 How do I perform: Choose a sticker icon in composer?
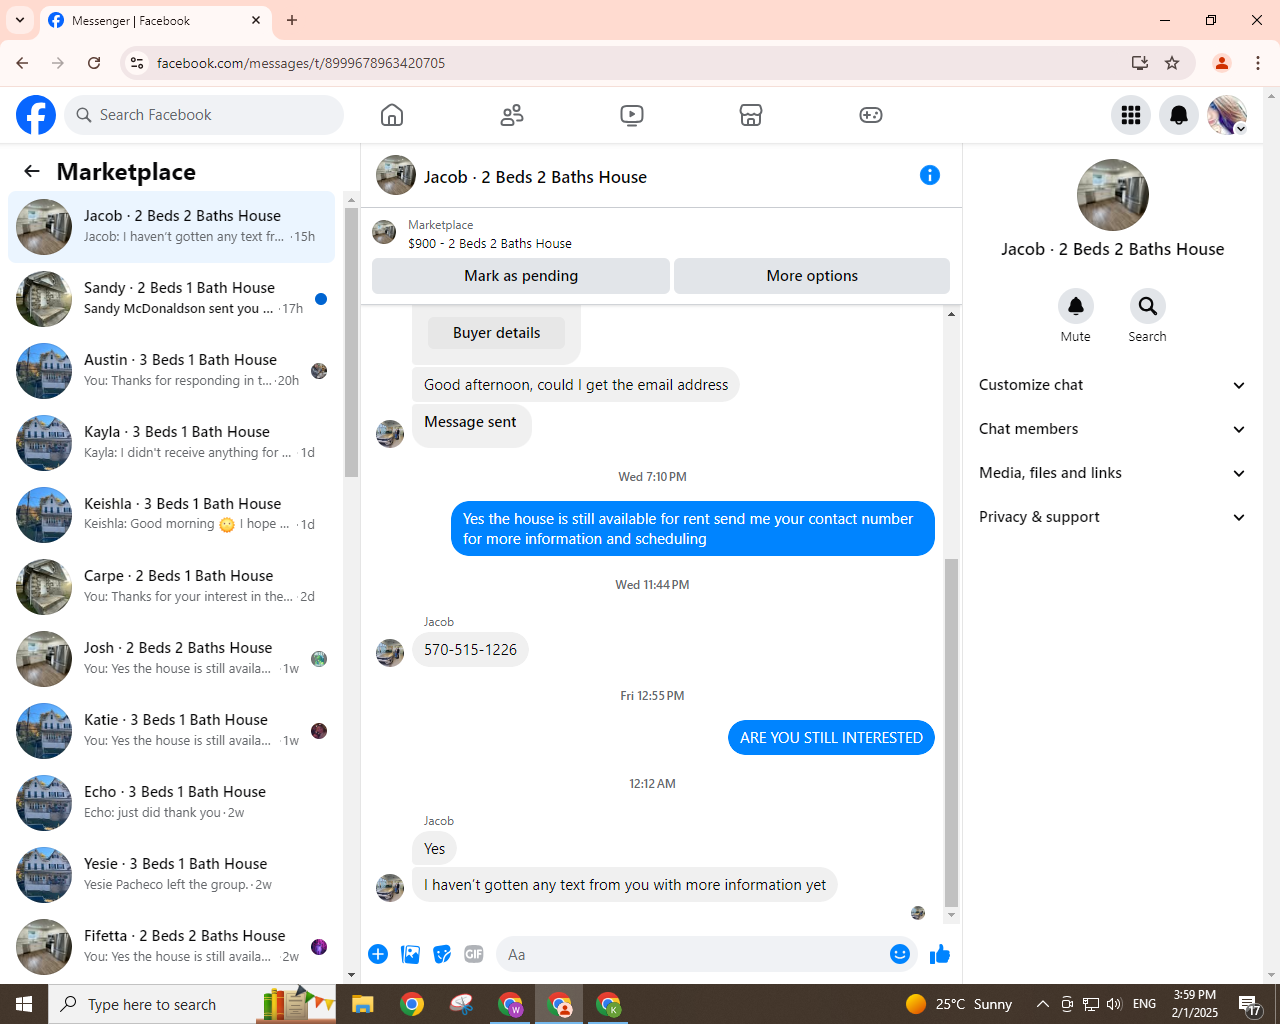click(442, 954)
